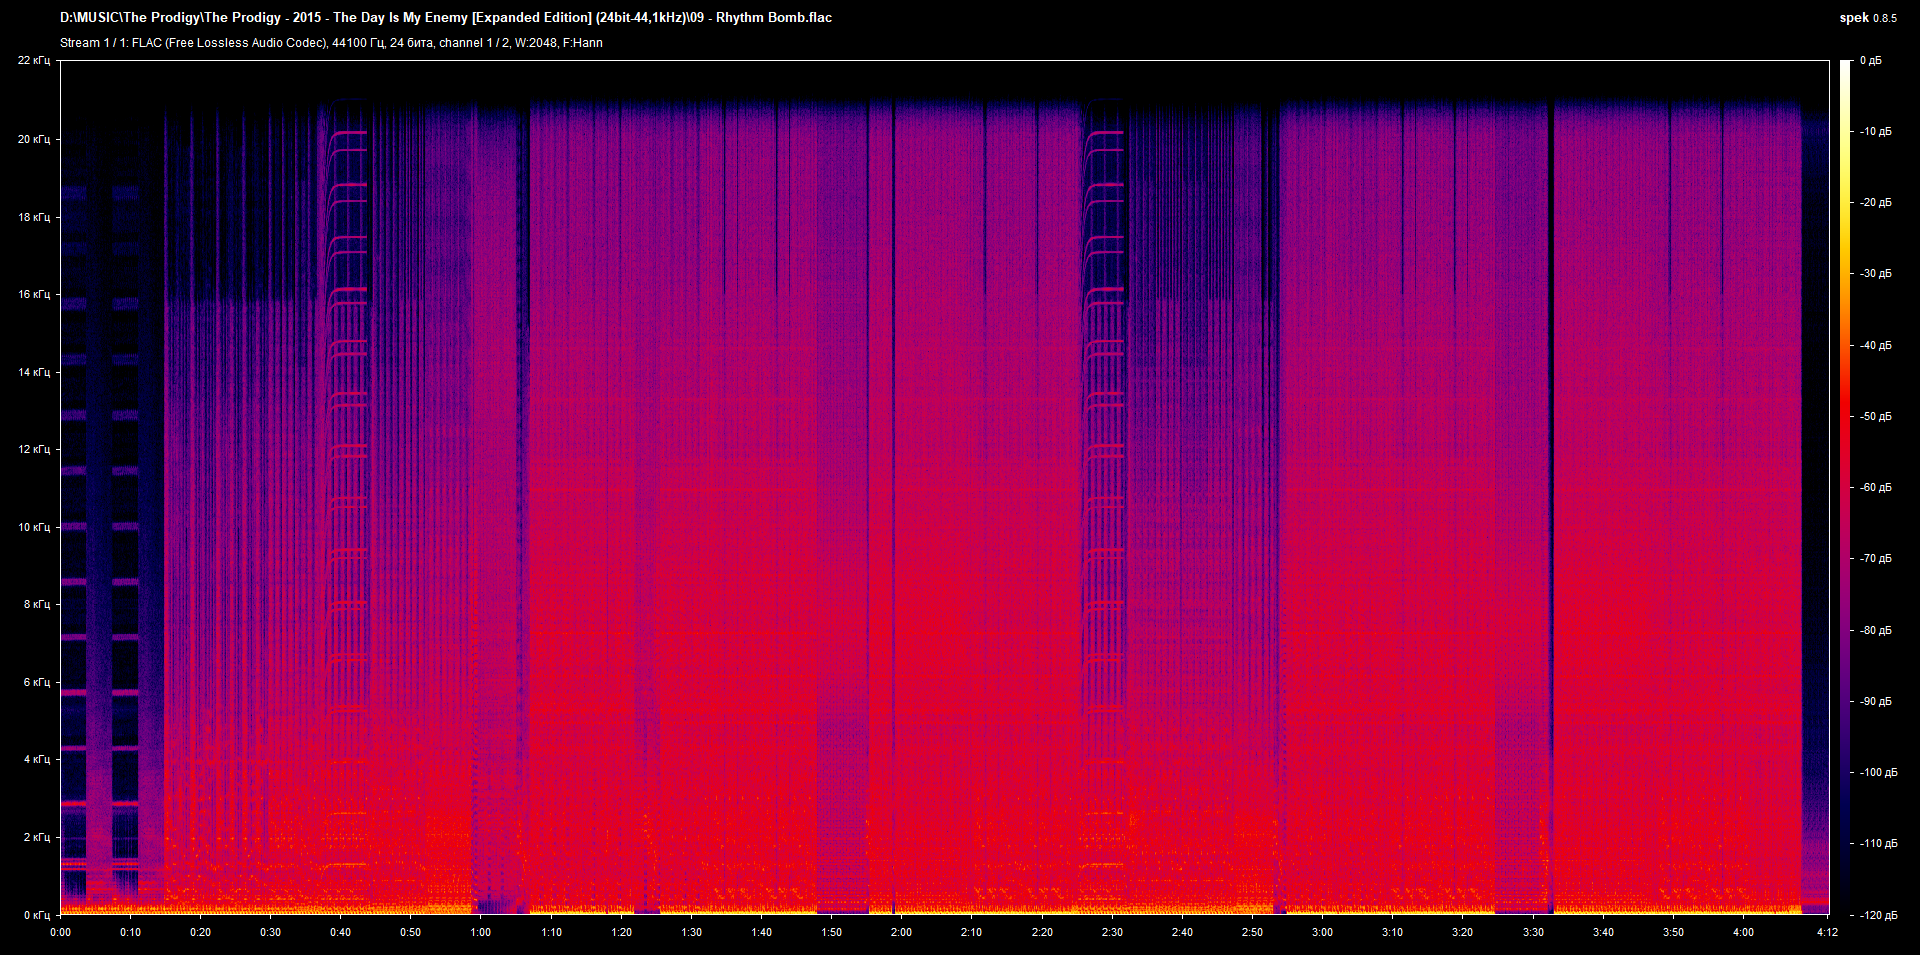The width and height of the screenshot is (1920, 955).
Task: Click the 1:00 time axis label
Action: pyautogui.click(x=480, y=932)
